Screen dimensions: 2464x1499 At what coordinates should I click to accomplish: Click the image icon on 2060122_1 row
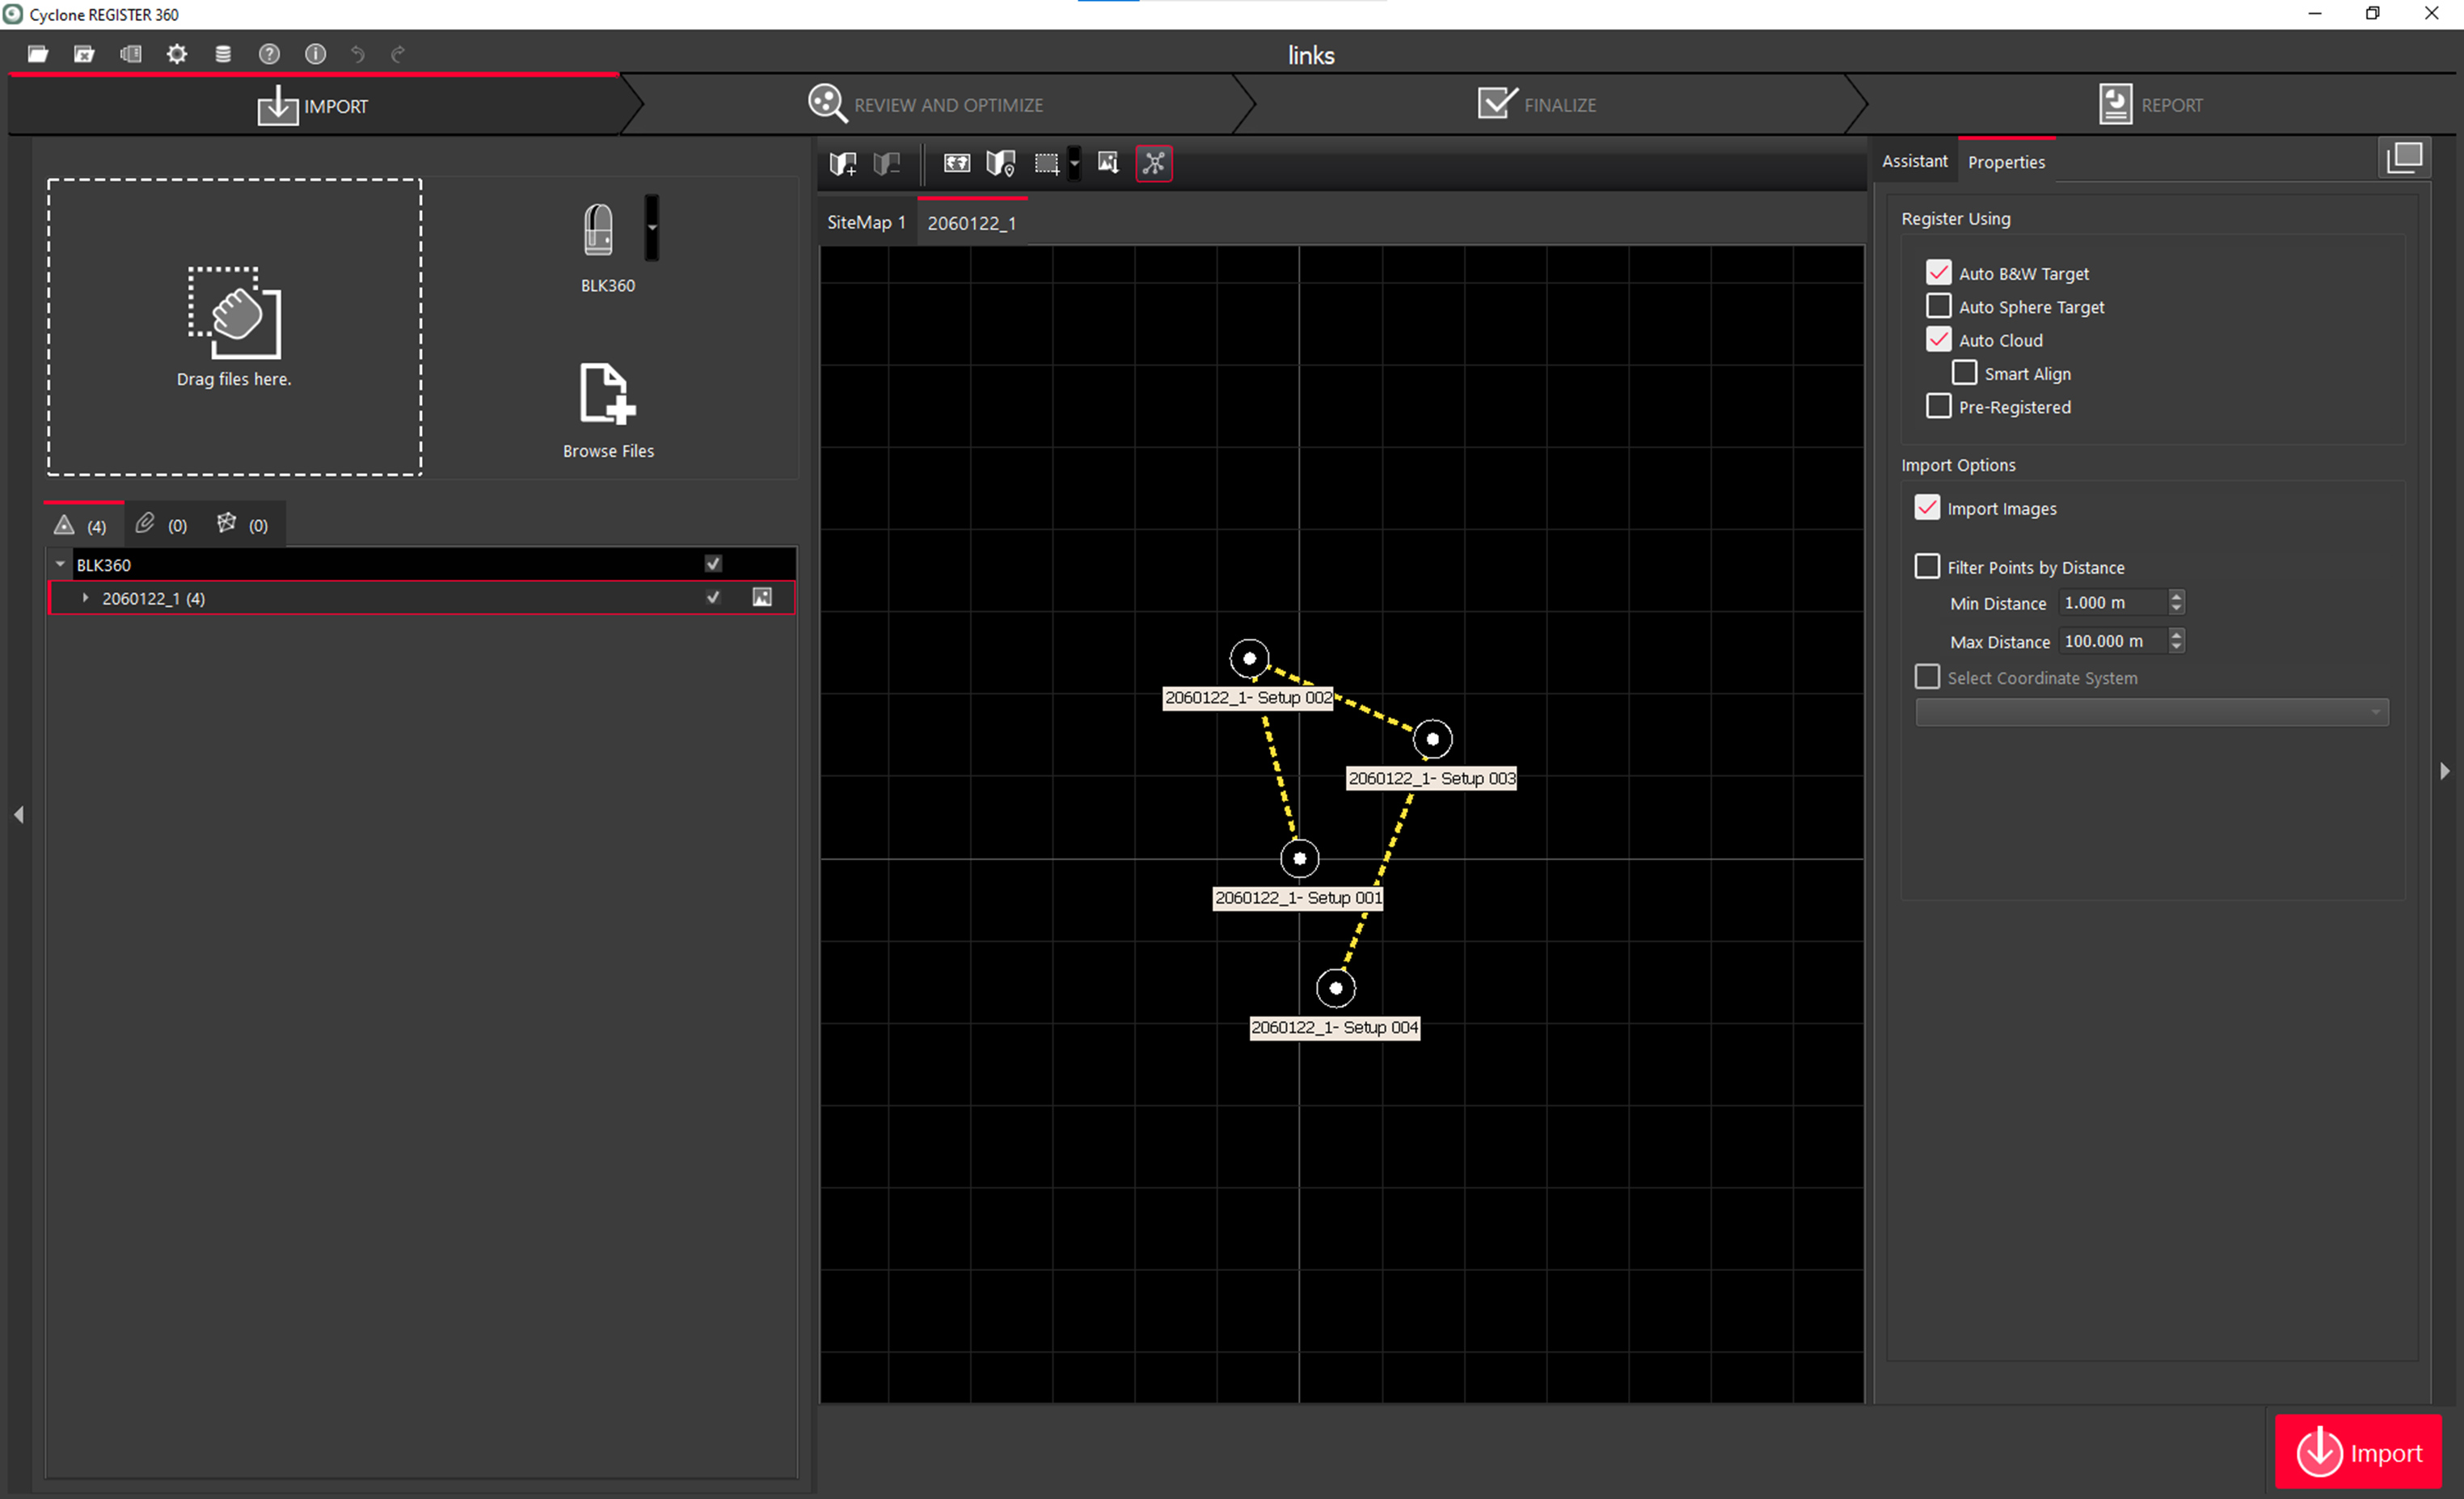pos(762,597)
